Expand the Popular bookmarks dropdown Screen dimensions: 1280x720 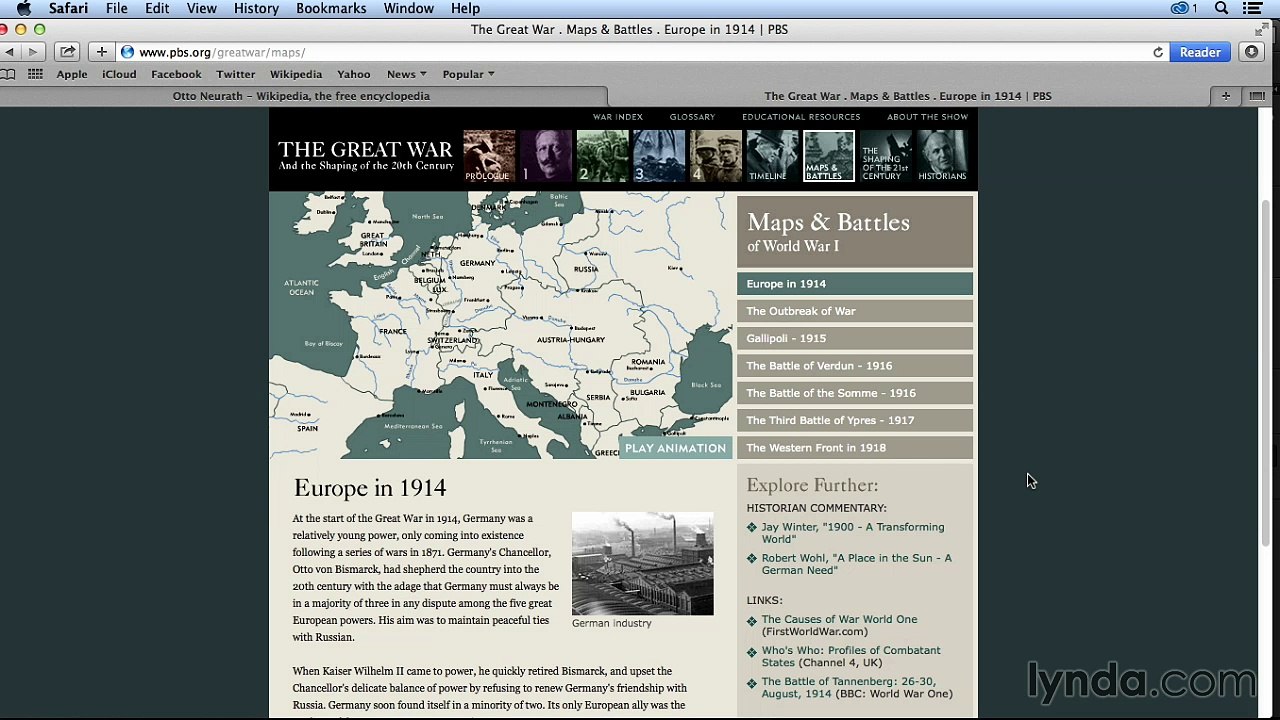[x=468, y=74]
